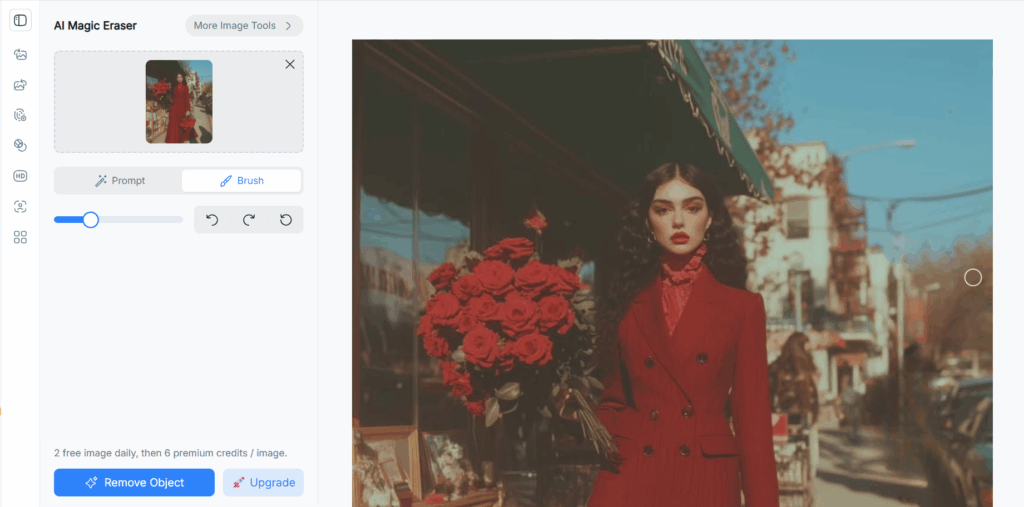Click the overlapping circles tool icon
This screenshot has width=1024, height=507.
pyautogui.click(x=20, y=145)
